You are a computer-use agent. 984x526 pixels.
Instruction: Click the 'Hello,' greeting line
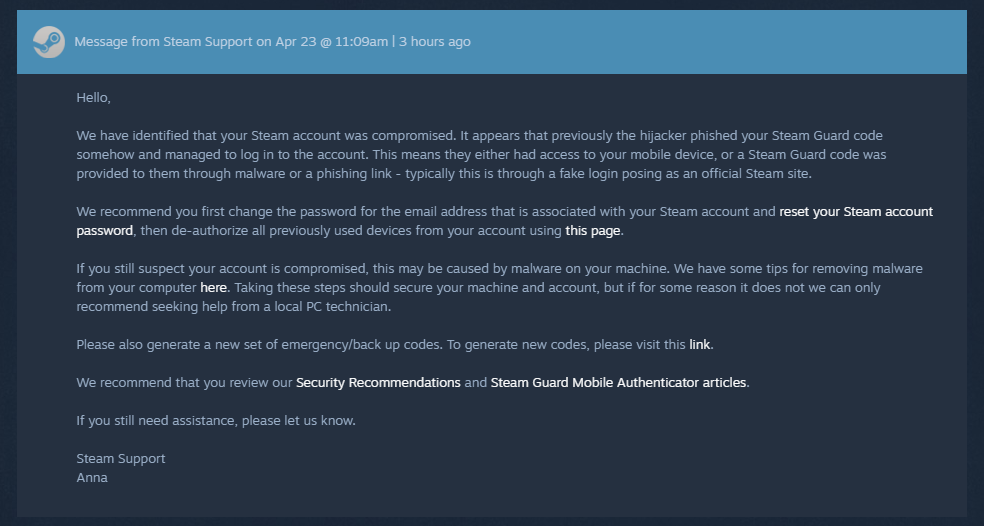point(94,97)
